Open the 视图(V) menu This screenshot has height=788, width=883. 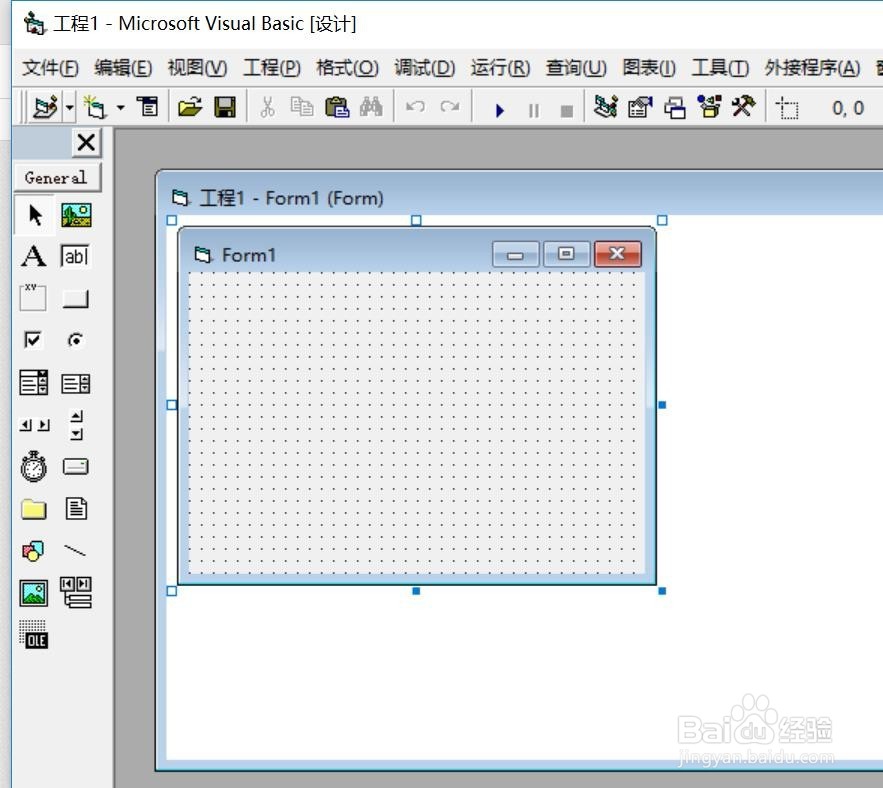(197, 68)
